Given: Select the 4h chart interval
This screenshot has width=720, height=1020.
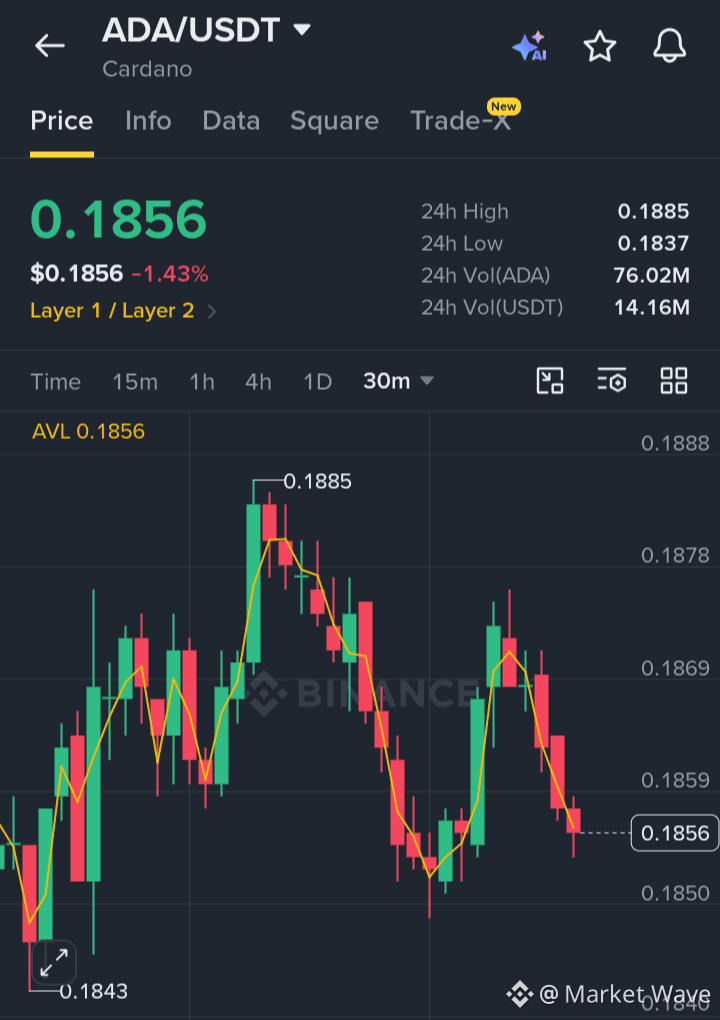Looking at the screenshot, I should click(258, 381).
